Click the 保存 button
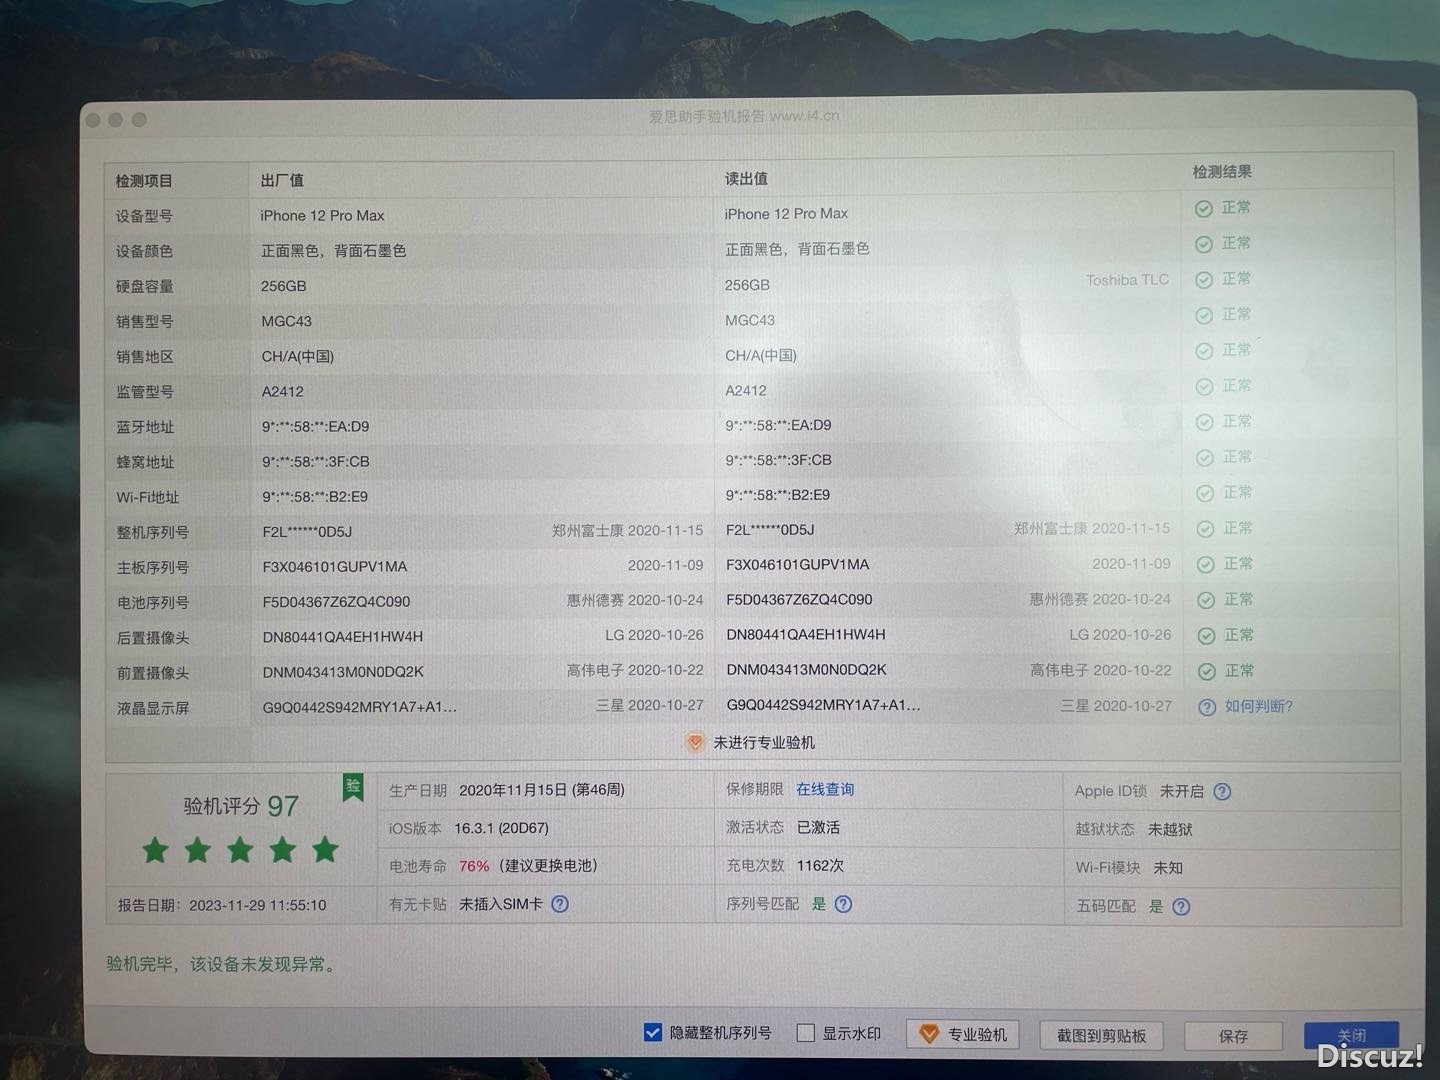 click(1233, 1037)
